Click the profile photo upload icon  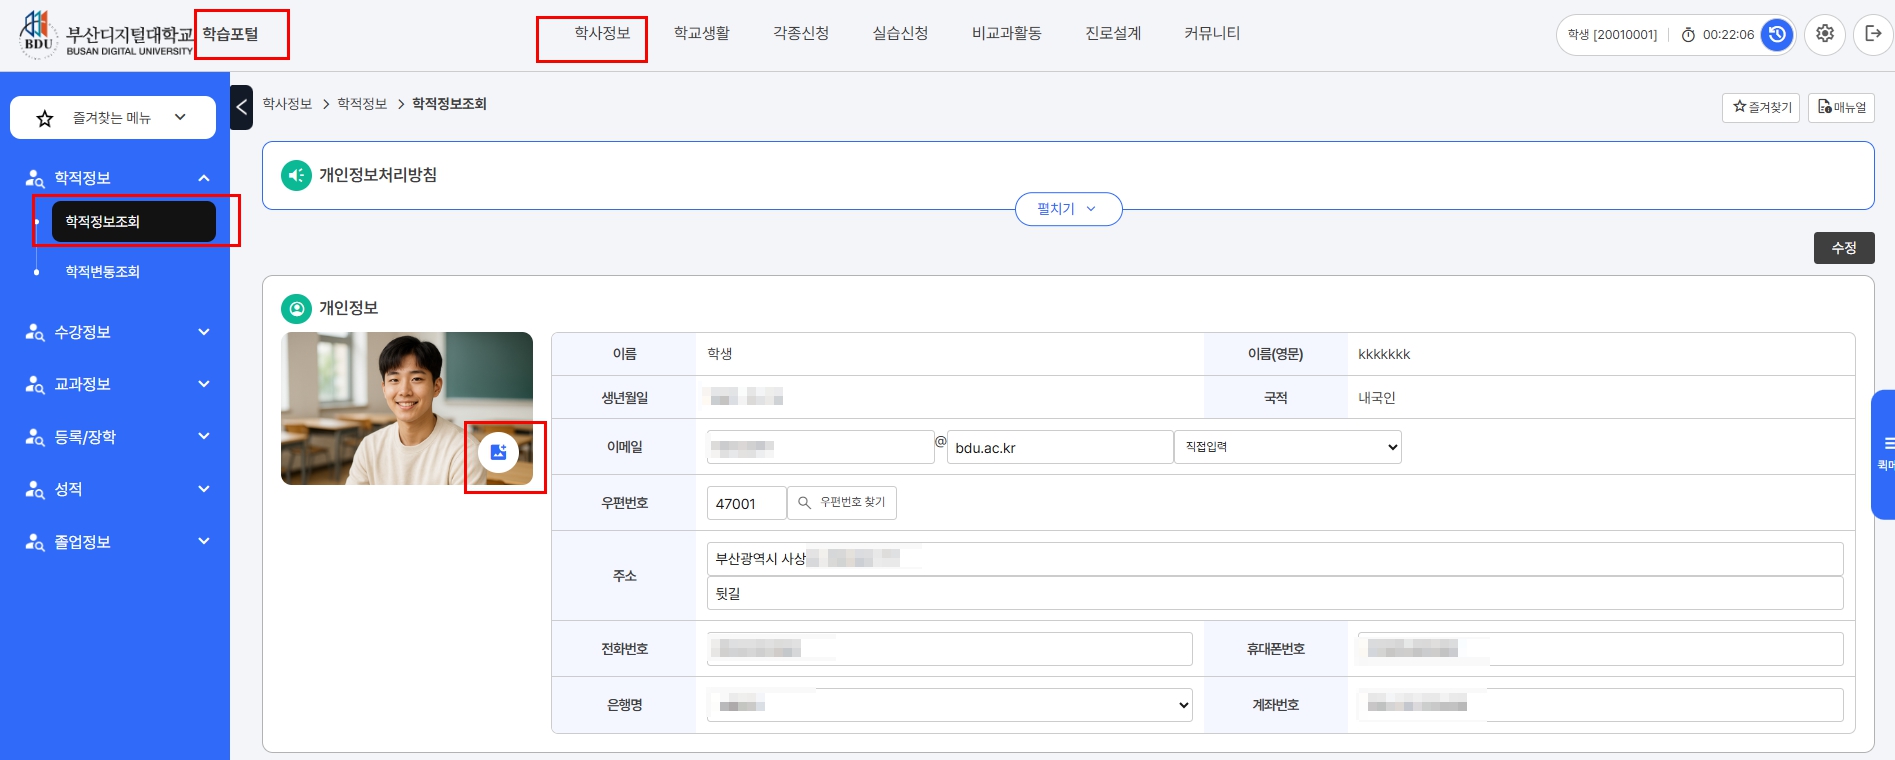(x=498, y=452)
